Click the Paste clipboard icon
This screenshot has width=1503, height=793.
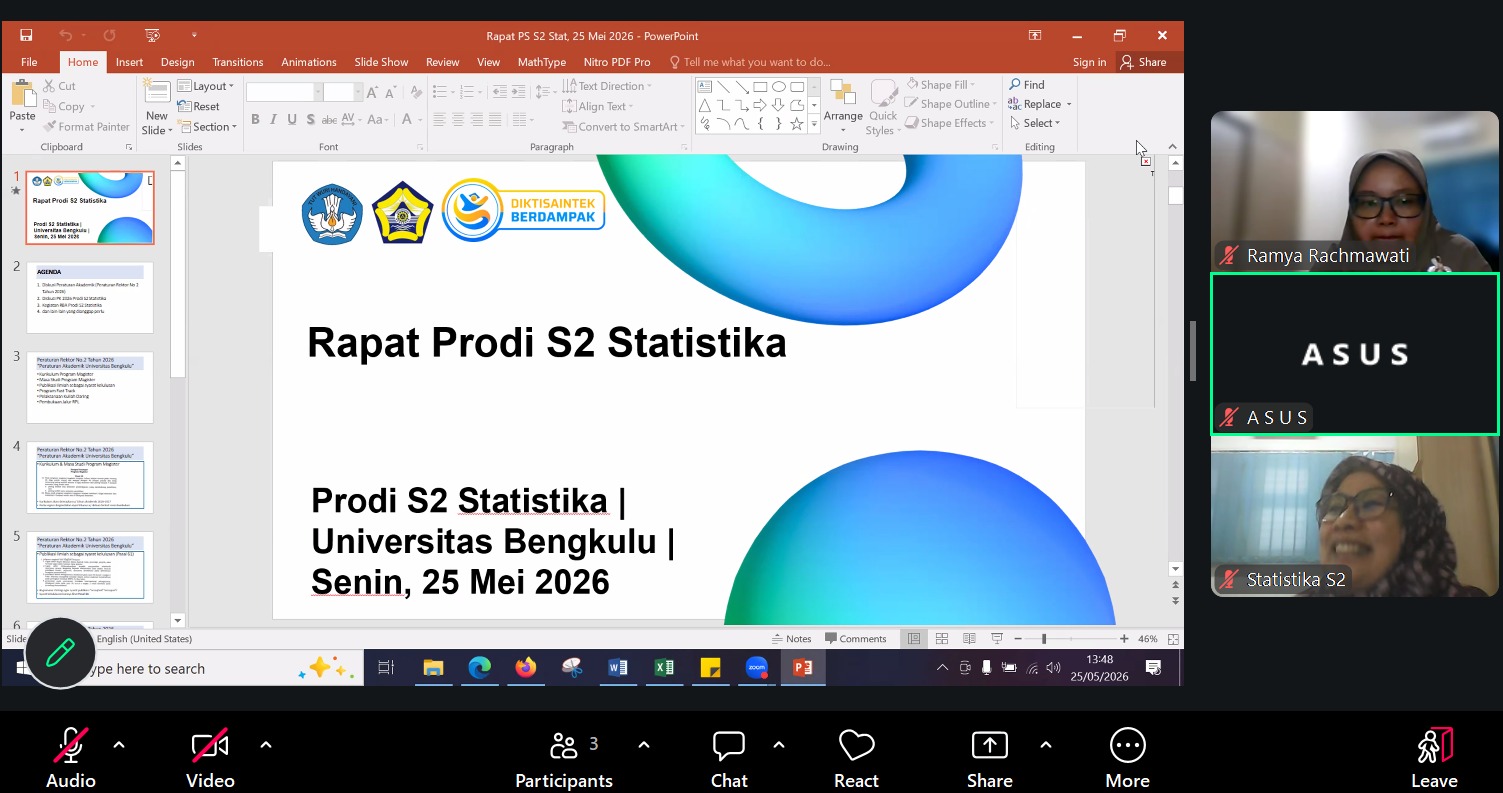(22, 95)
